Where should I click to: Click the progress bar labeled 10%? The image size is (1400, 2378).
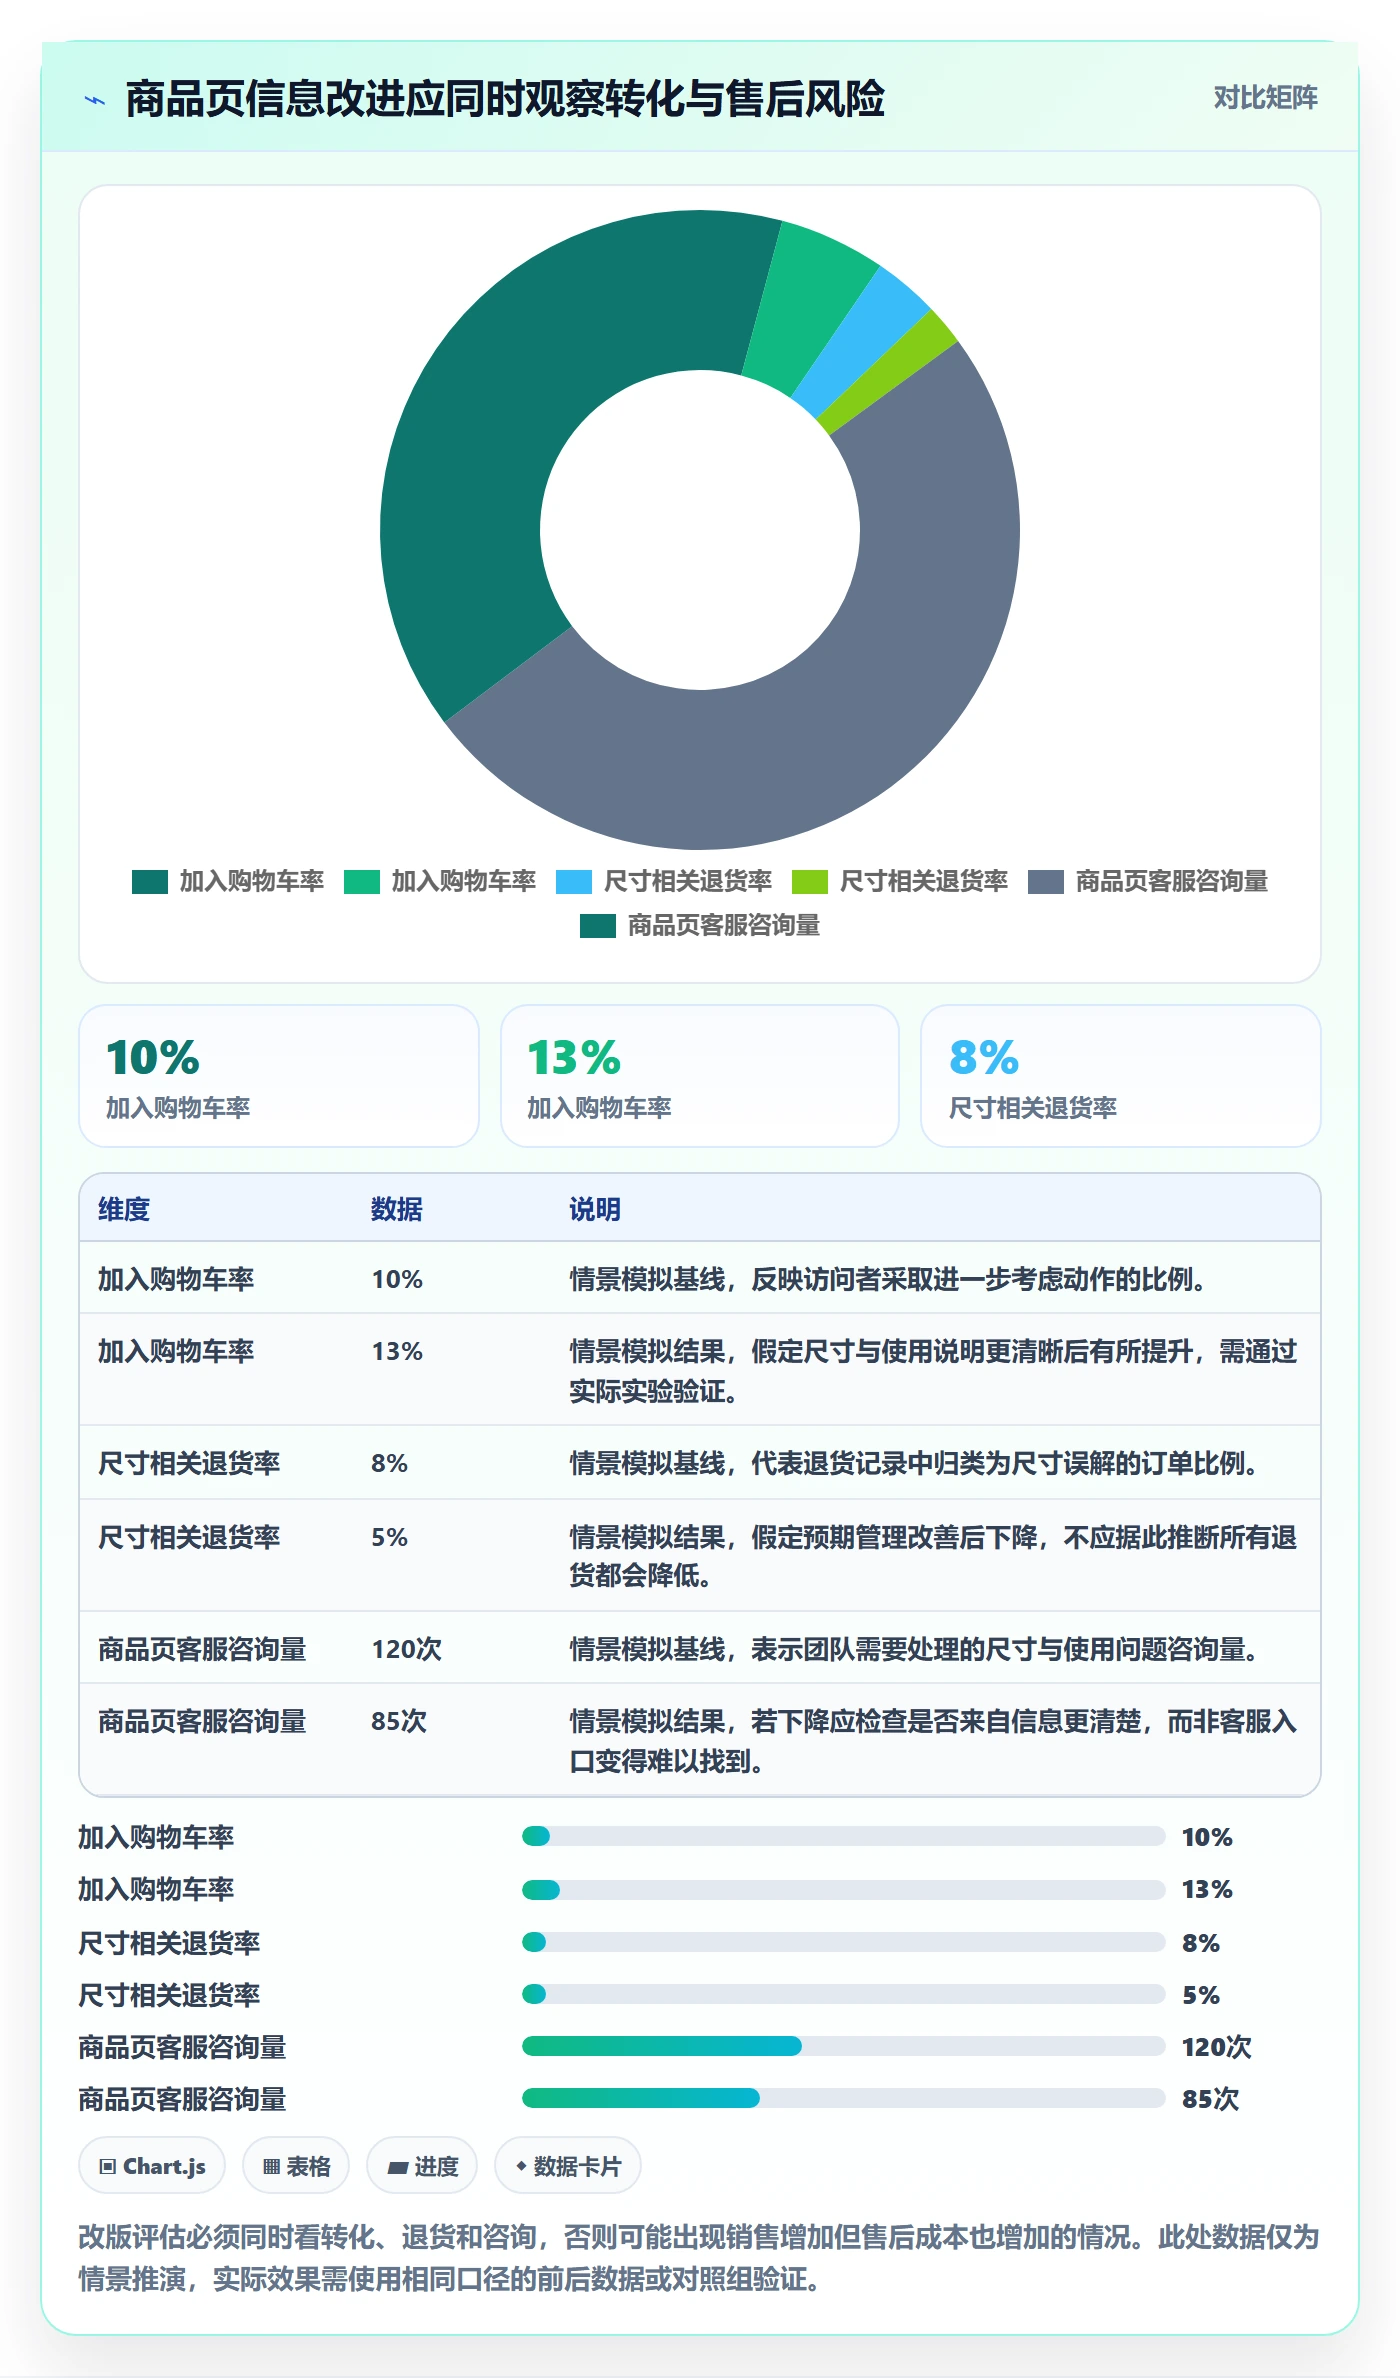pyautogui.click(x=844, y=1836)
